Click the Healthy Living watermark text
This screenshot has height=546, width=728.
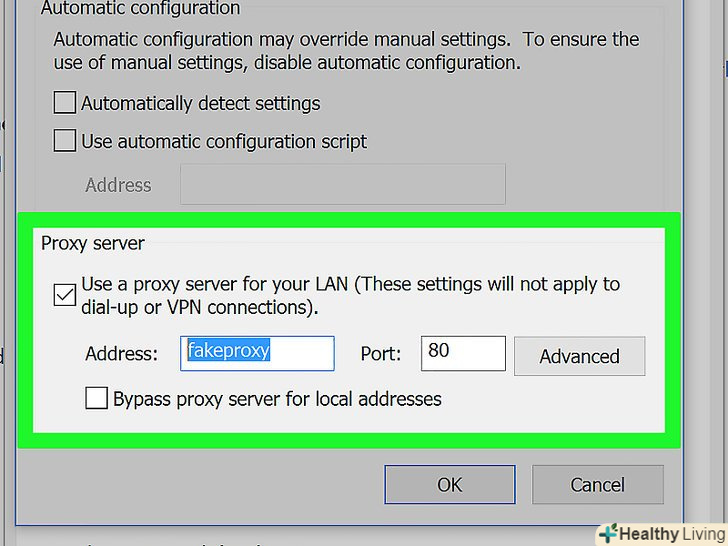pos(671,534)
